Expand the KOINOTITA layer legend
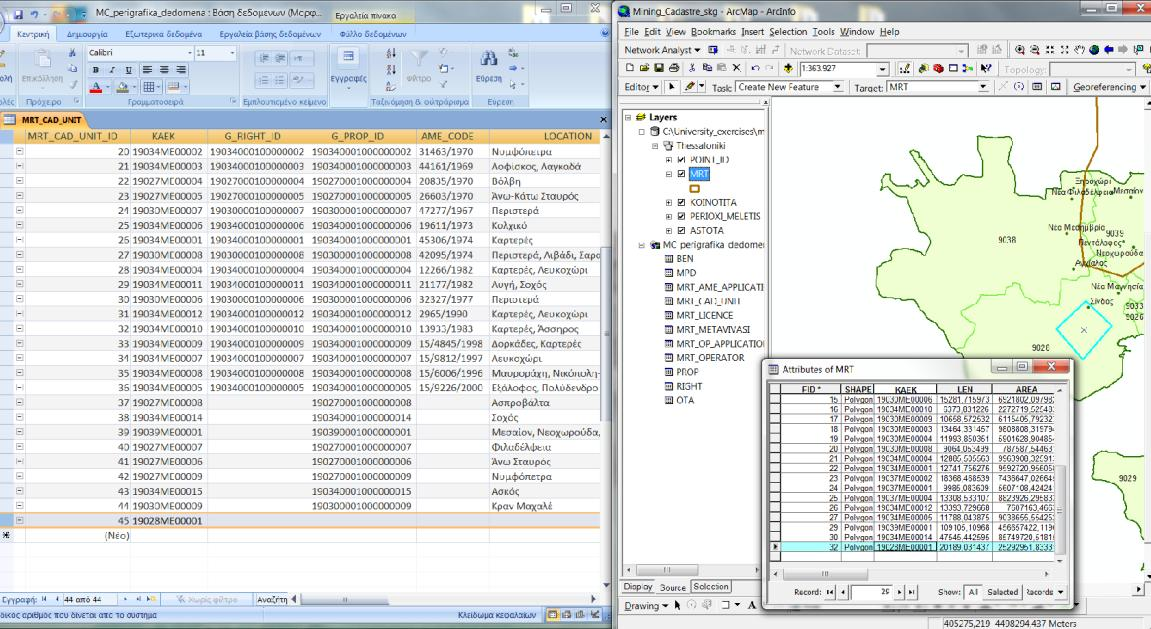The height and width of the screenshot is (629, 1151). point(669,203)
